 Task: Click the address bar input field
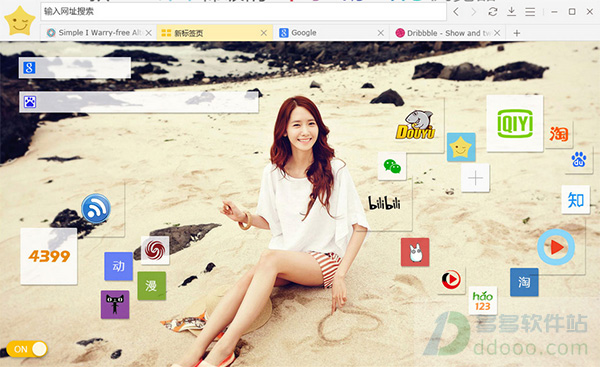[x=243, y=11]
